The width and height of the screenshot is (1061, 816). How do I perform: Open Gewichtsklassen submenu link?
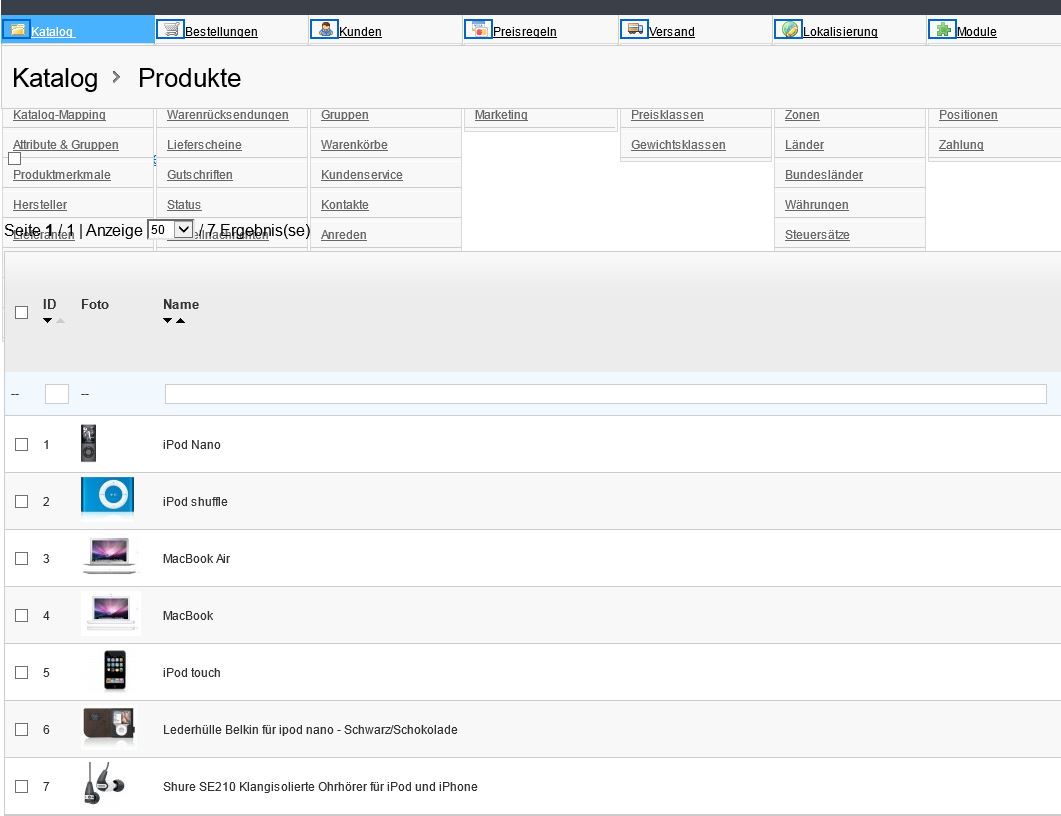tap(678, 145)
